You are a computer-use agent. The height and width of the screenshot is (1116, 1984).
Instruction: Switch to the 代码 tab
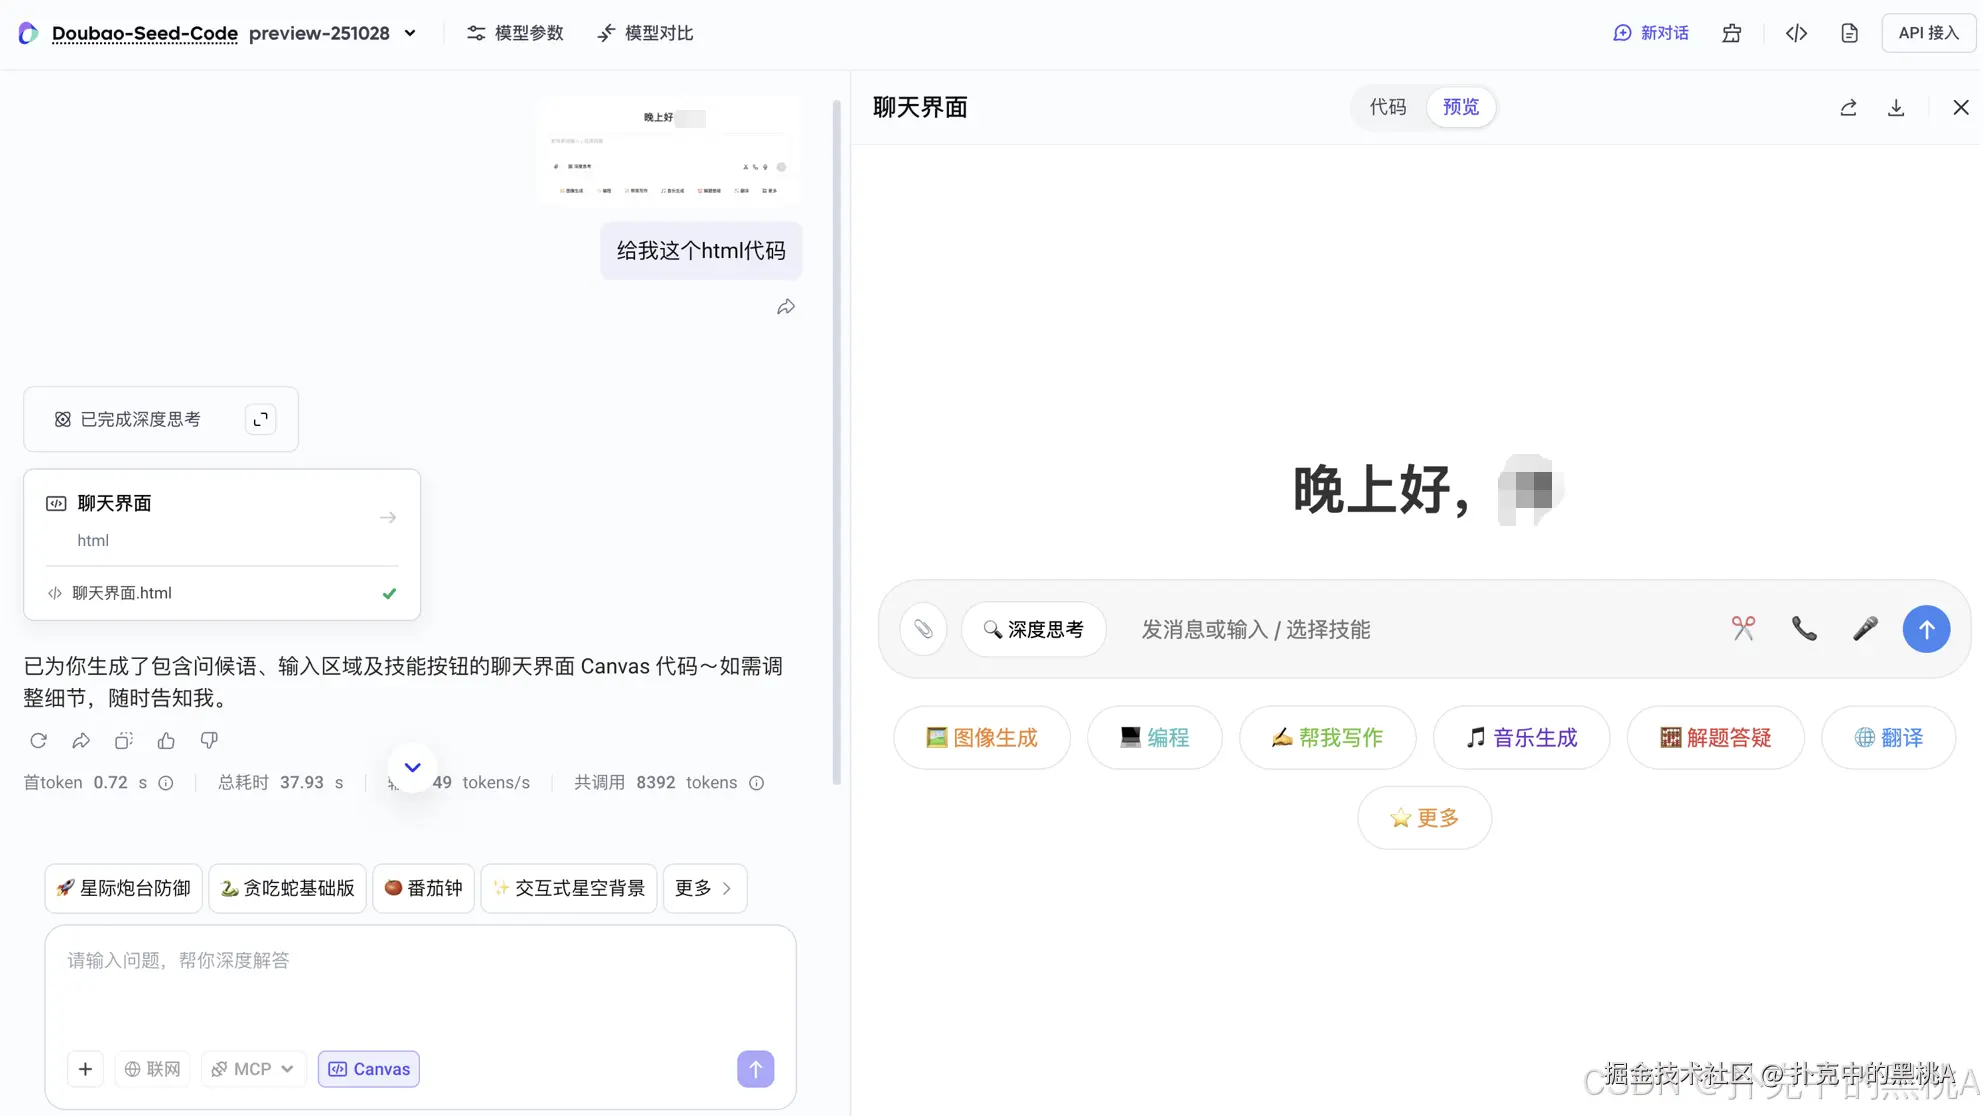1388,107
